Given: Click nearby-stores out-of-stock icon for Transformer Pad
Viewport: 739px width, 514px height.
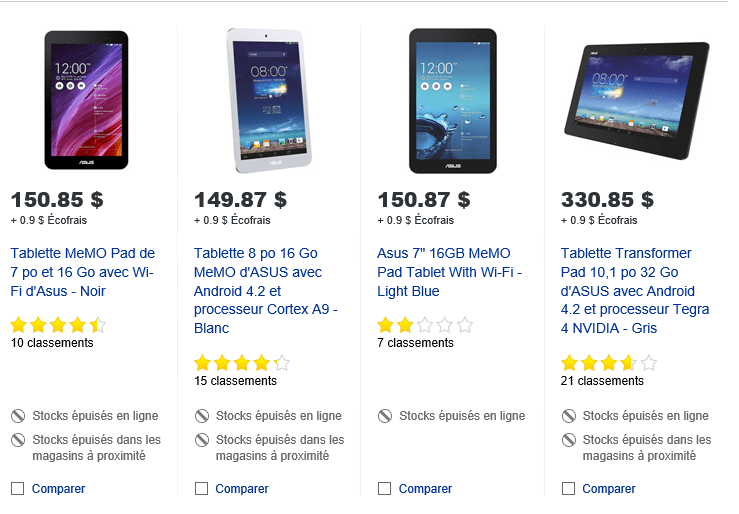Looking at the screenshot, I should click(568, 440).
